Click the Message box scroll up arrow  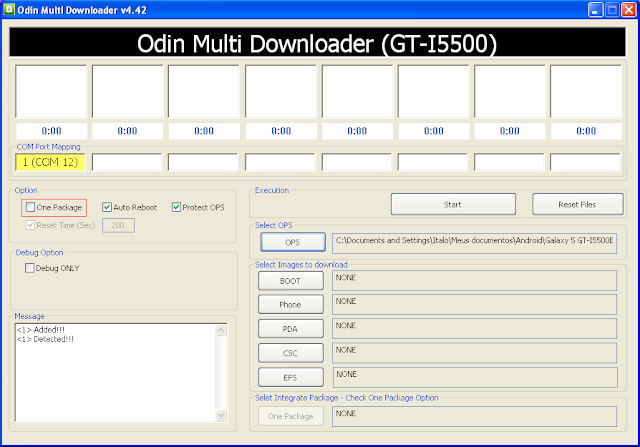click(221, 330)
